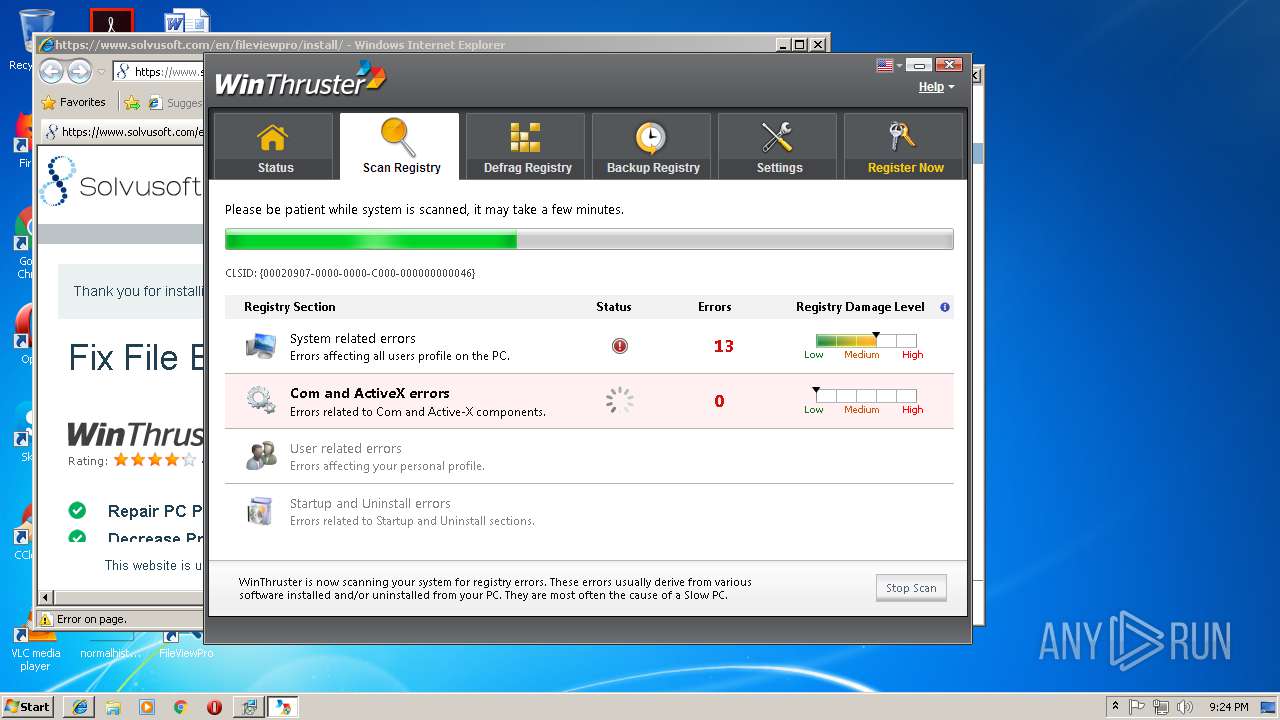Click the Registry Section column header
The image size is (1280, 720).
pos(290,307)
